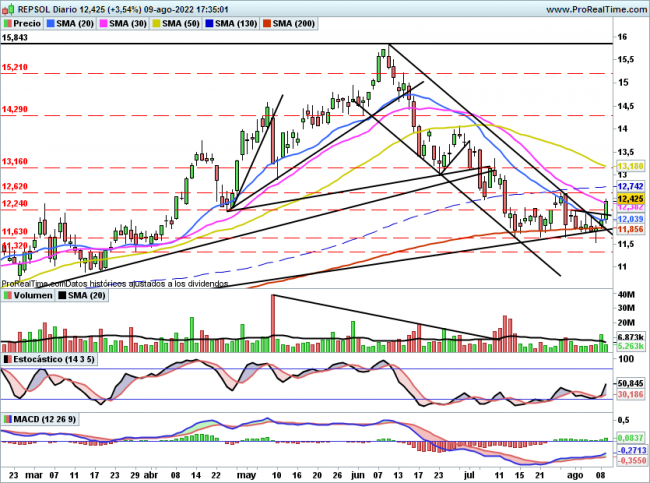Click the MACD panel indicator icon

coord(7,418)
